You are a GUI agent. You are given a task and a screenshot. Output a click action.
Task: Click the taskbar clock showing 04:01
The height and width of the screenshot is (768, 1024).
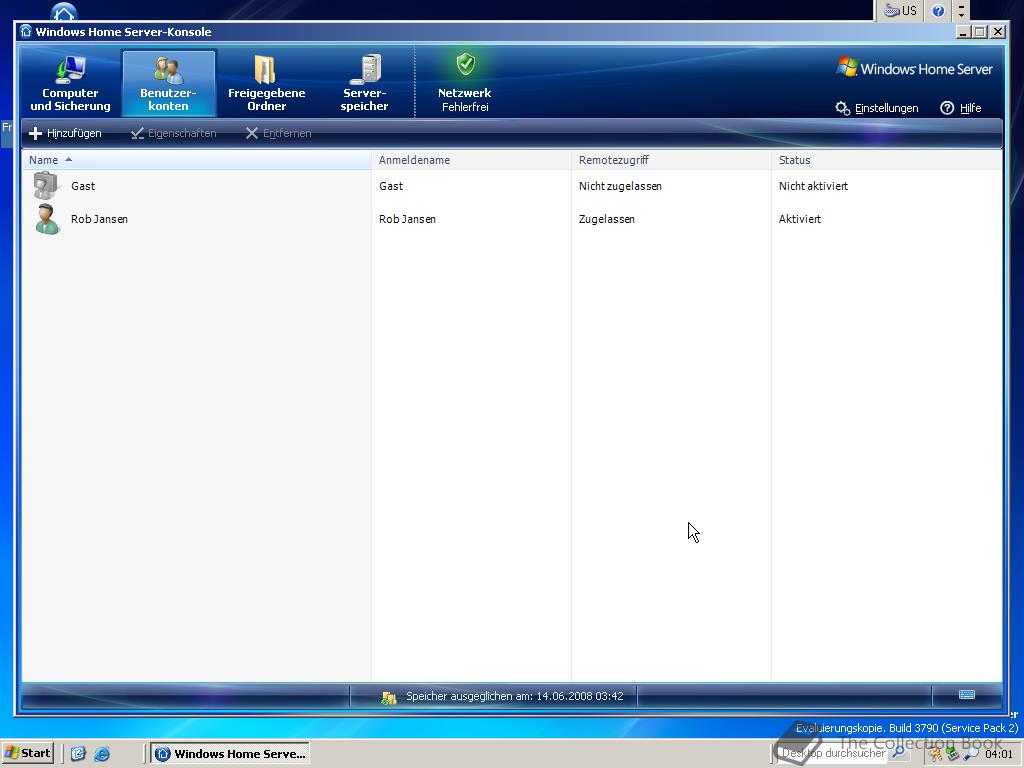coord(999,754)
